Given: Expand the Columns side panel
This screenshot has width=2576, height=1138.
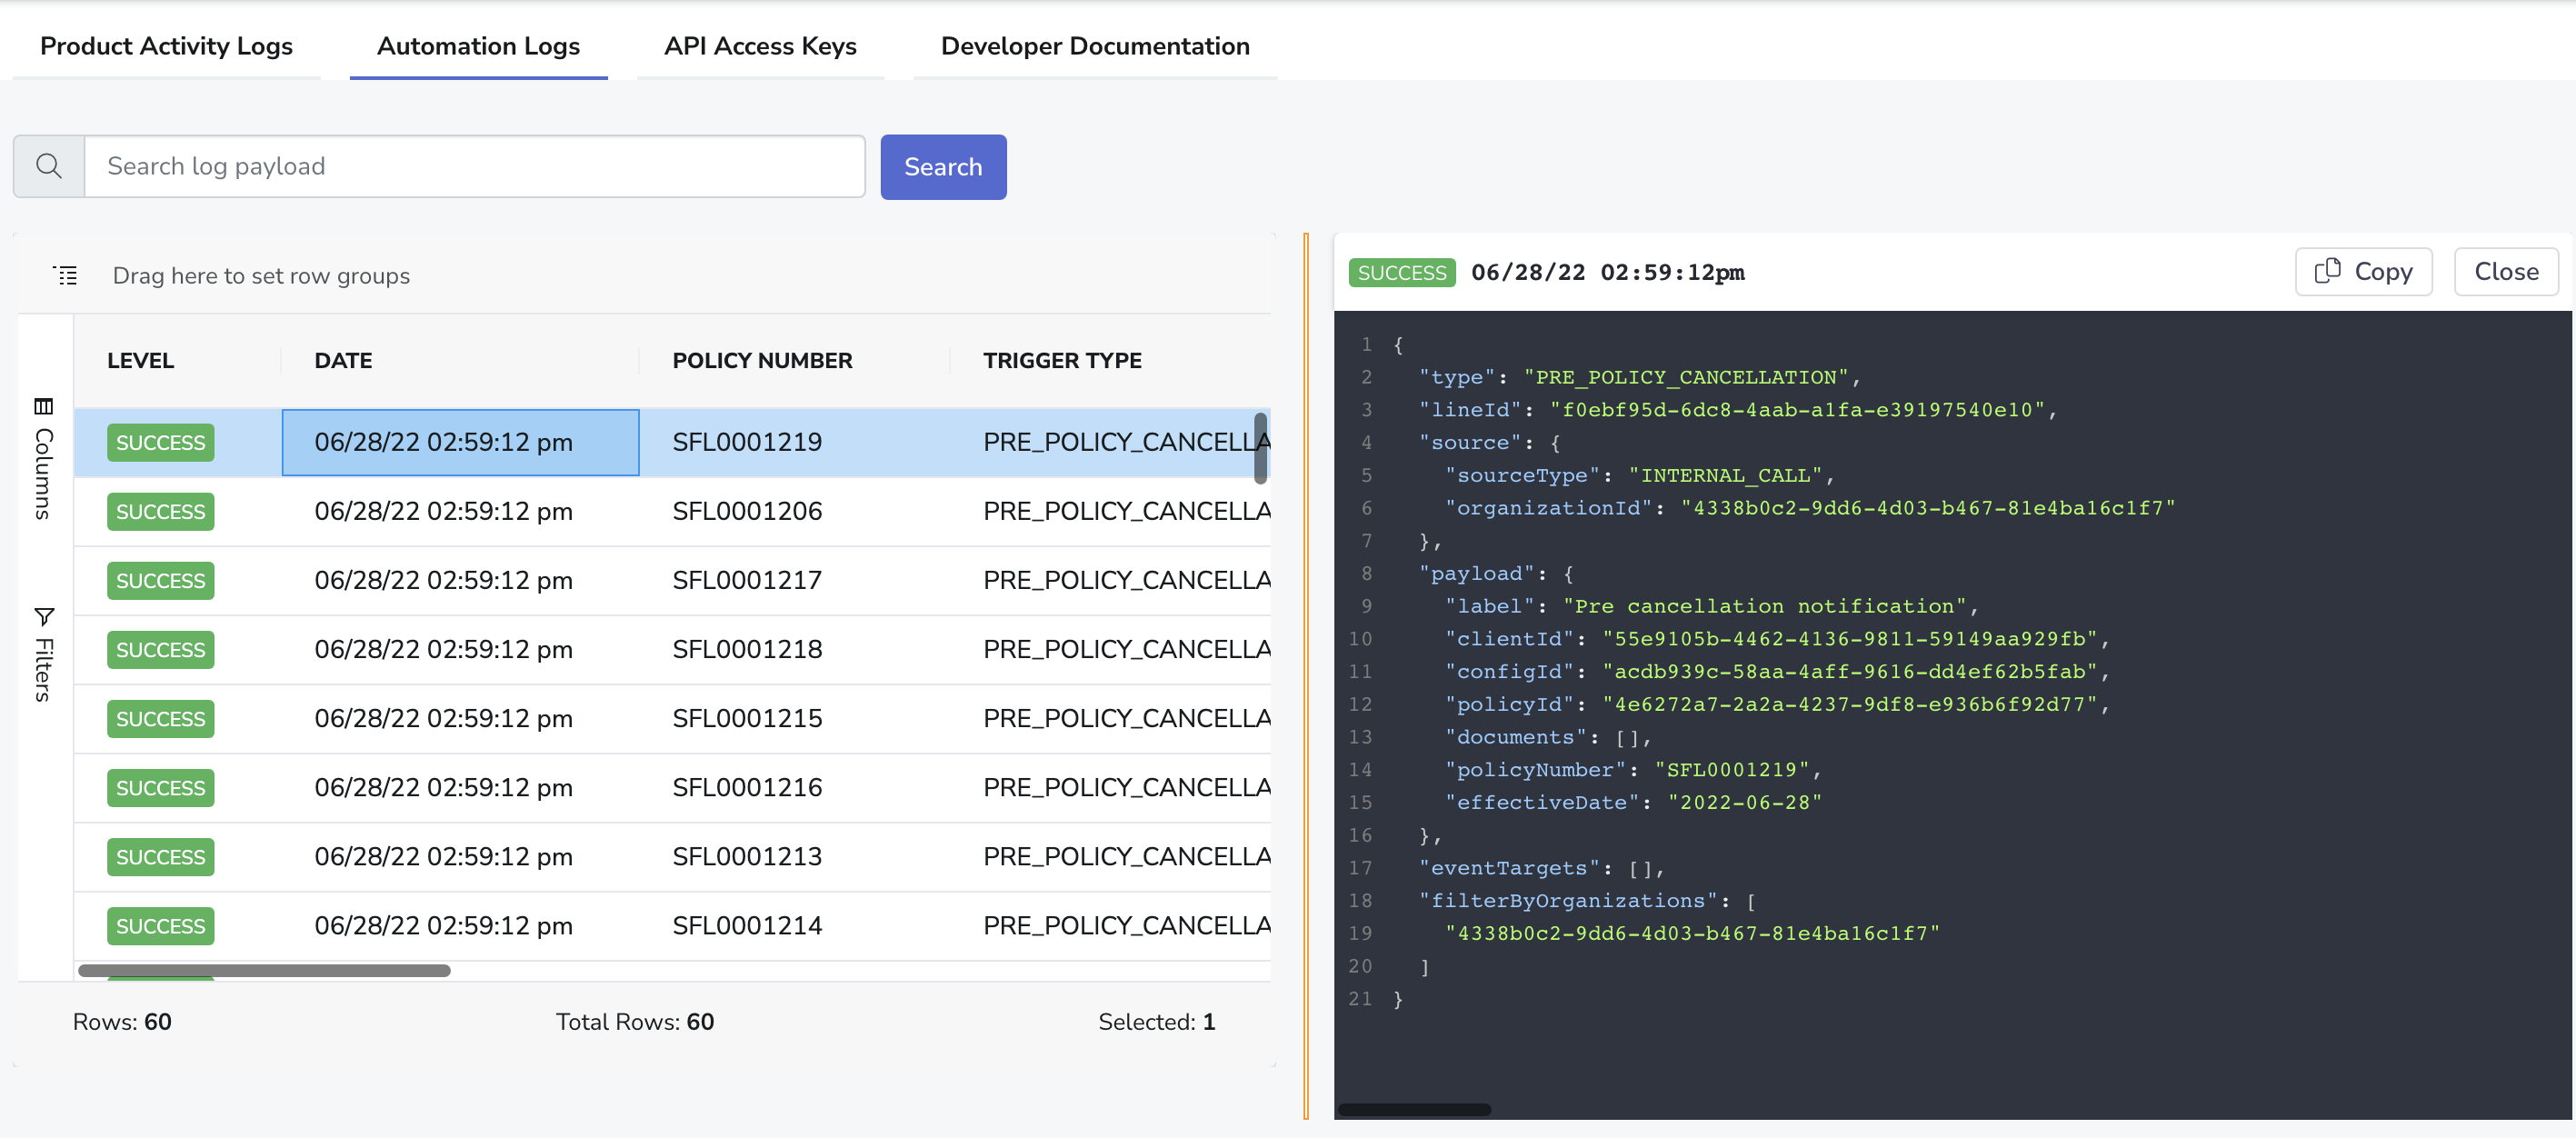Looking at the screenshot, I should tap(43, 459).
